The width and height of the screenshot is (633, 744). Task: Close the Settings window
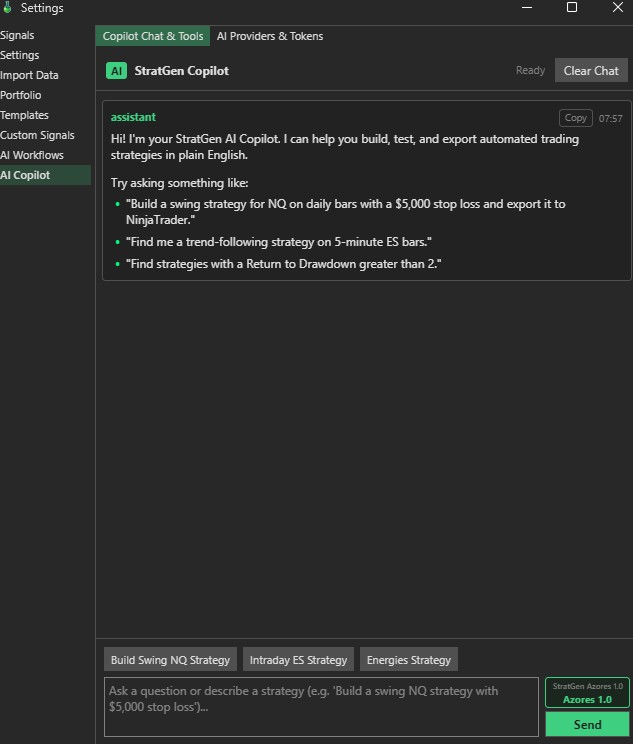point(618,8)
